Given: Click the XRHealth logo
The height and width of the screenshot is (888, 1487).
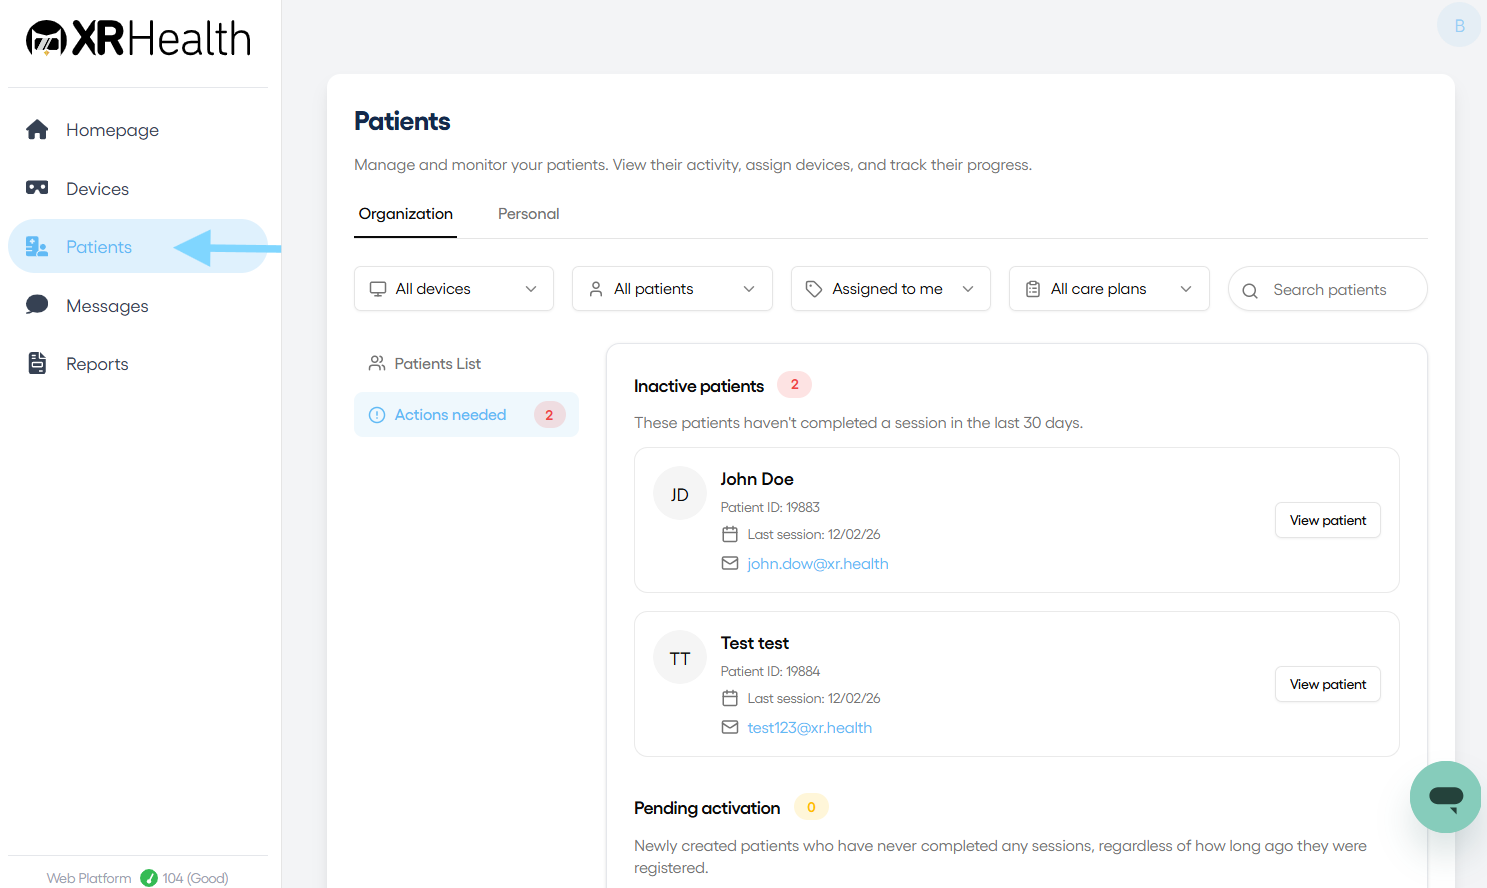Looking at the screenshot, I should pos(138,39).
